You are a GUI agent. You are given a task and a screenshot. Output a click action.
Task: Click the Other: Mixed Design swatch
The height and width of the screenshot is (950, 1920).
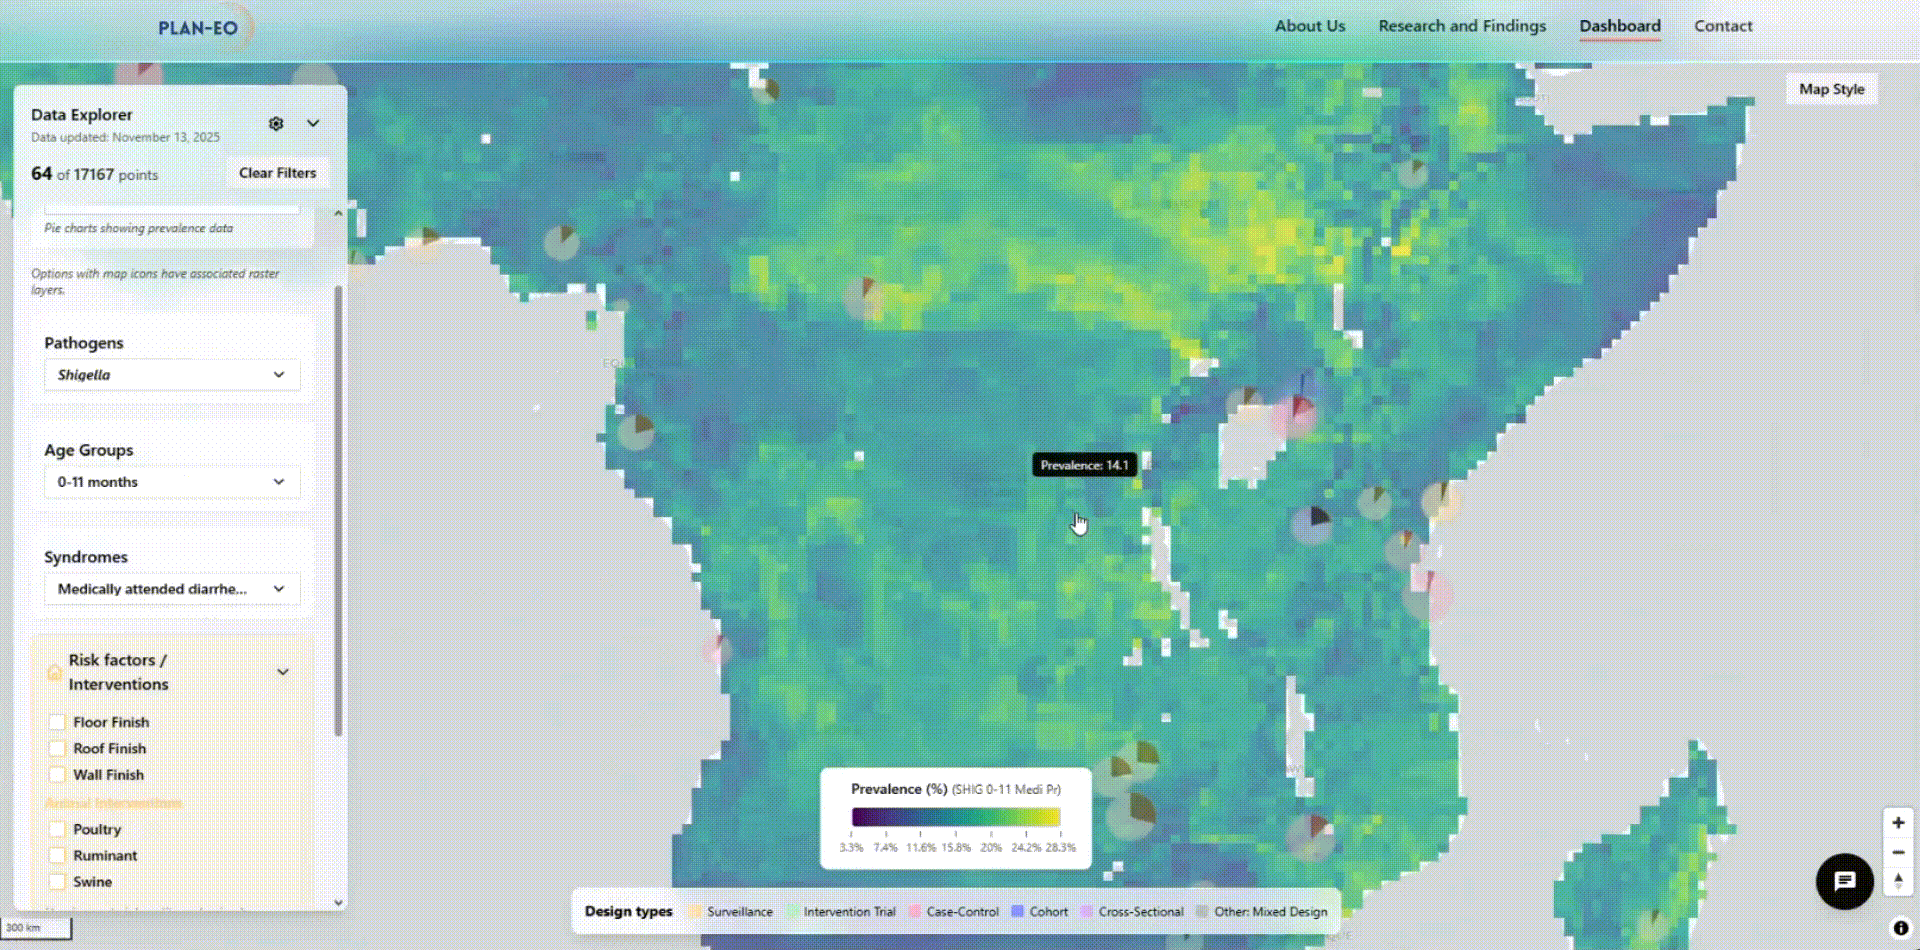tap(1202, 912)
